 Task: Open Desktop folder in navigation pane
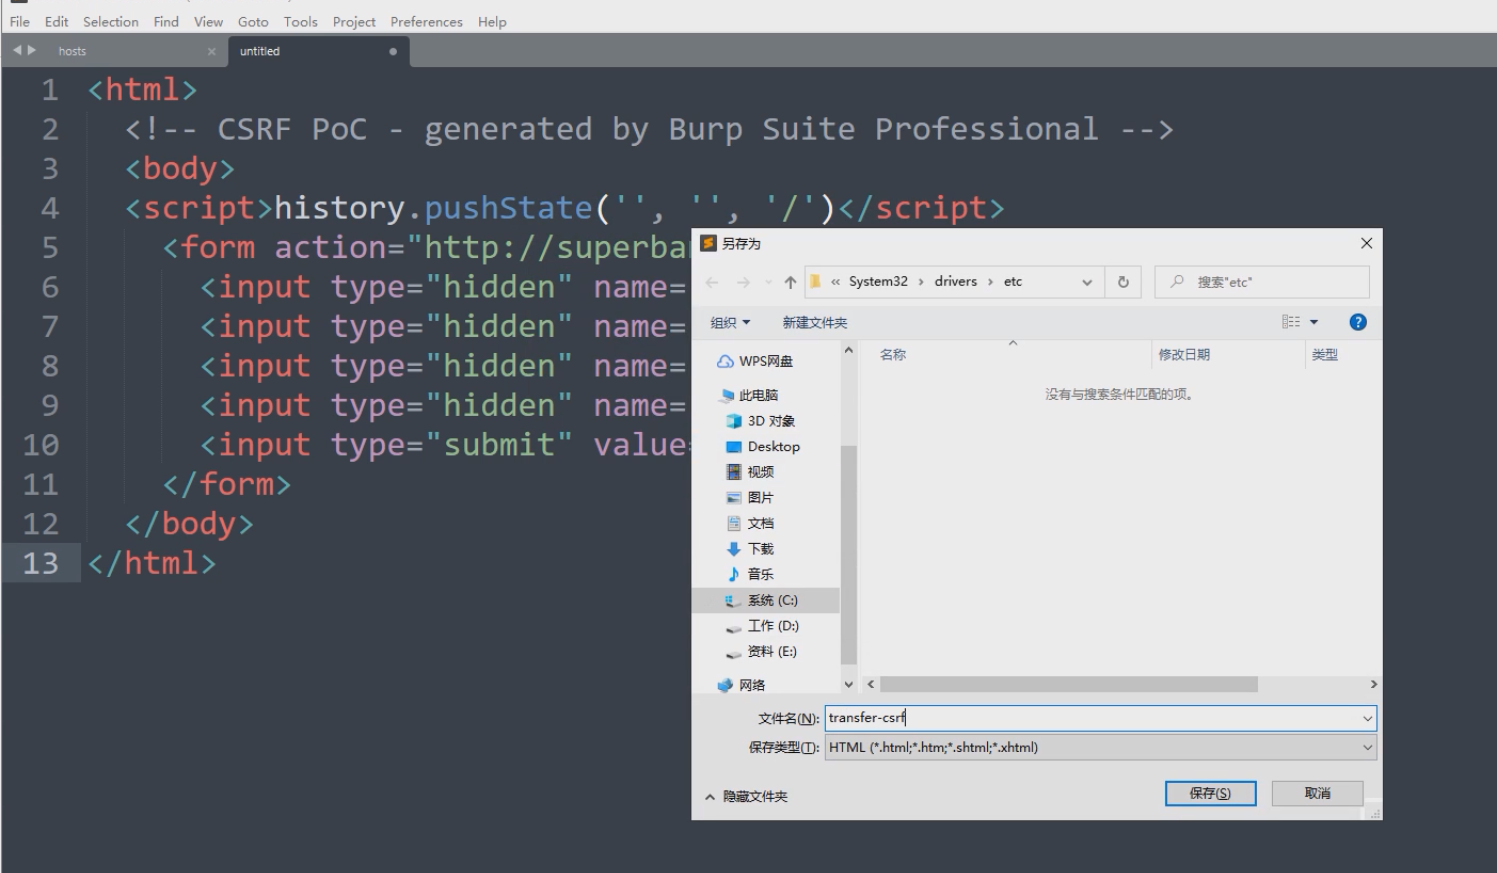click(764, 447)
